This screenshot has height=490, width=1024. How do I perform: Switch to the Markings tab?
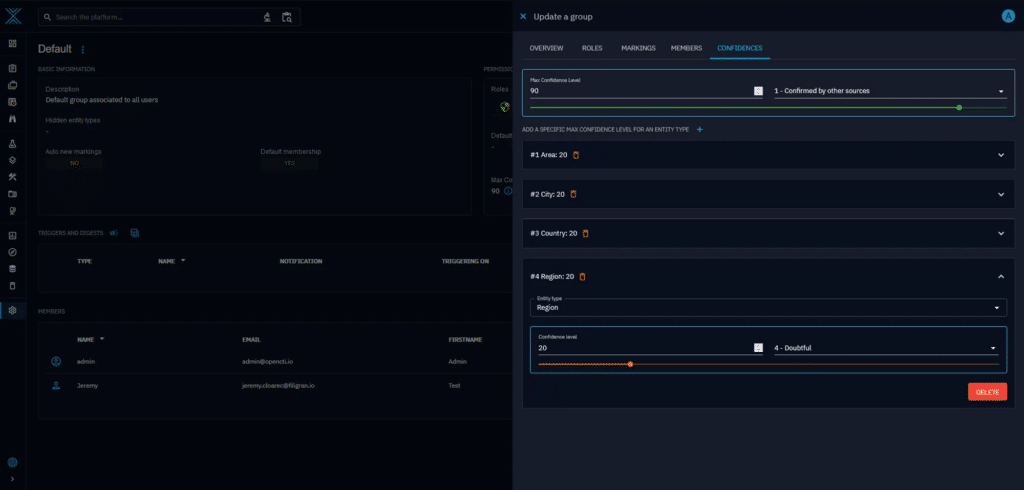[x=638, y=48]
